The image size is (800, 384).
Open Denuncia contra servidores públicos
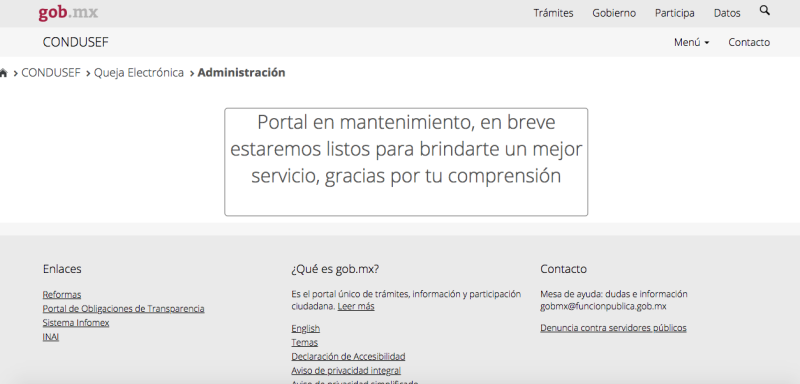click(x=613, y=328)
